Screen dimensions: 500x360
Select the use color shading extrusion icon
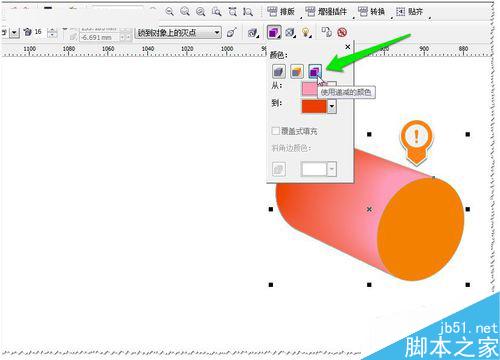click(x=315, y=71)
